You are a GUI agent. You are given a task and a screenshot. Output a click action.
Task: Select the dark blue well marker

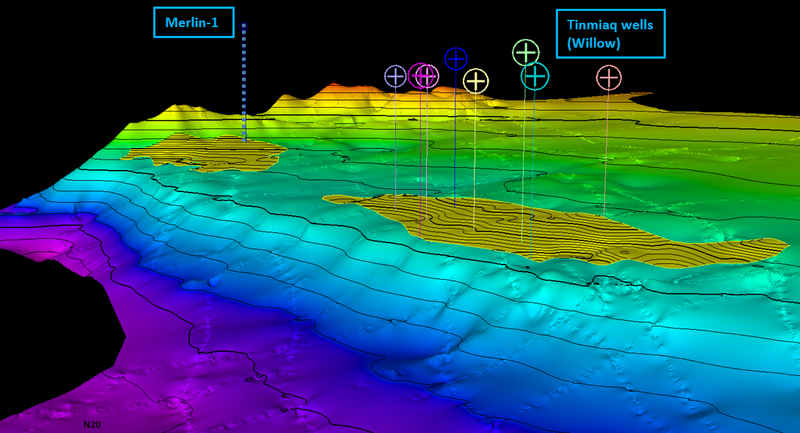pyautogui.click(x=456, y=59)
